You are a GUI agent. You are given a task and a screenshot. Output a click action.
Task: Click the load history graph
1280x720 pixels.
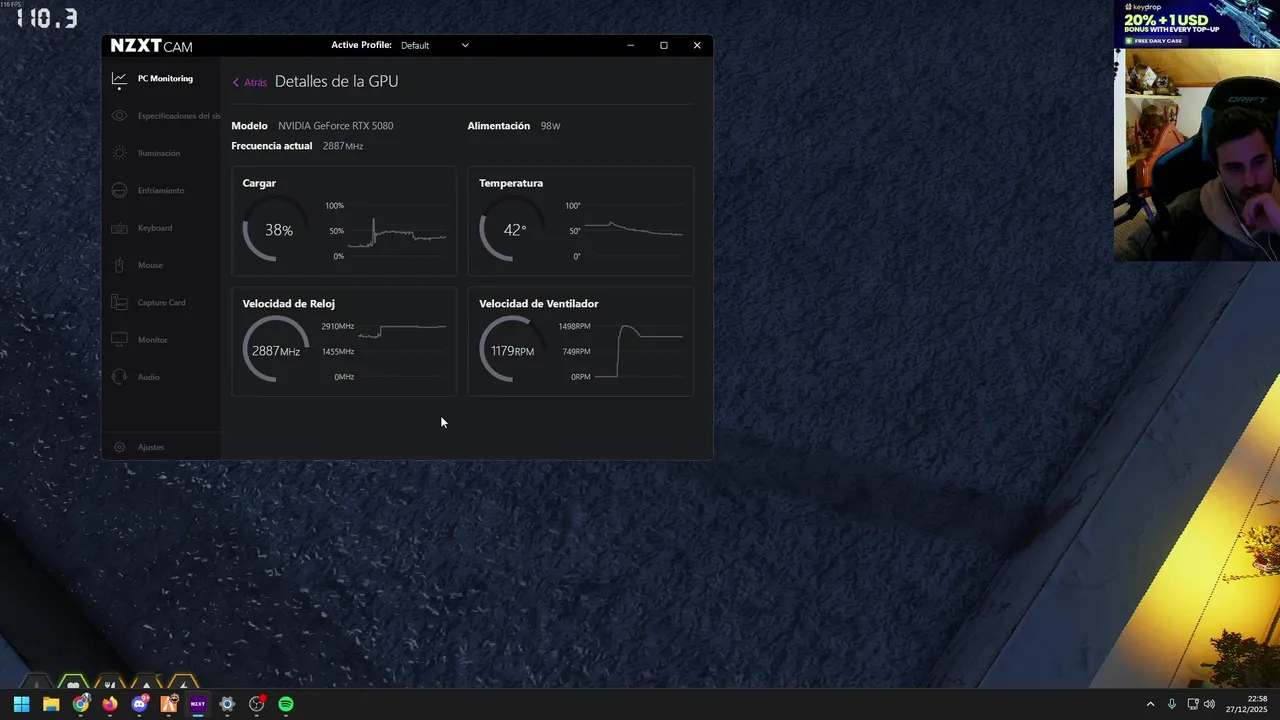click(x=397, y=231)
